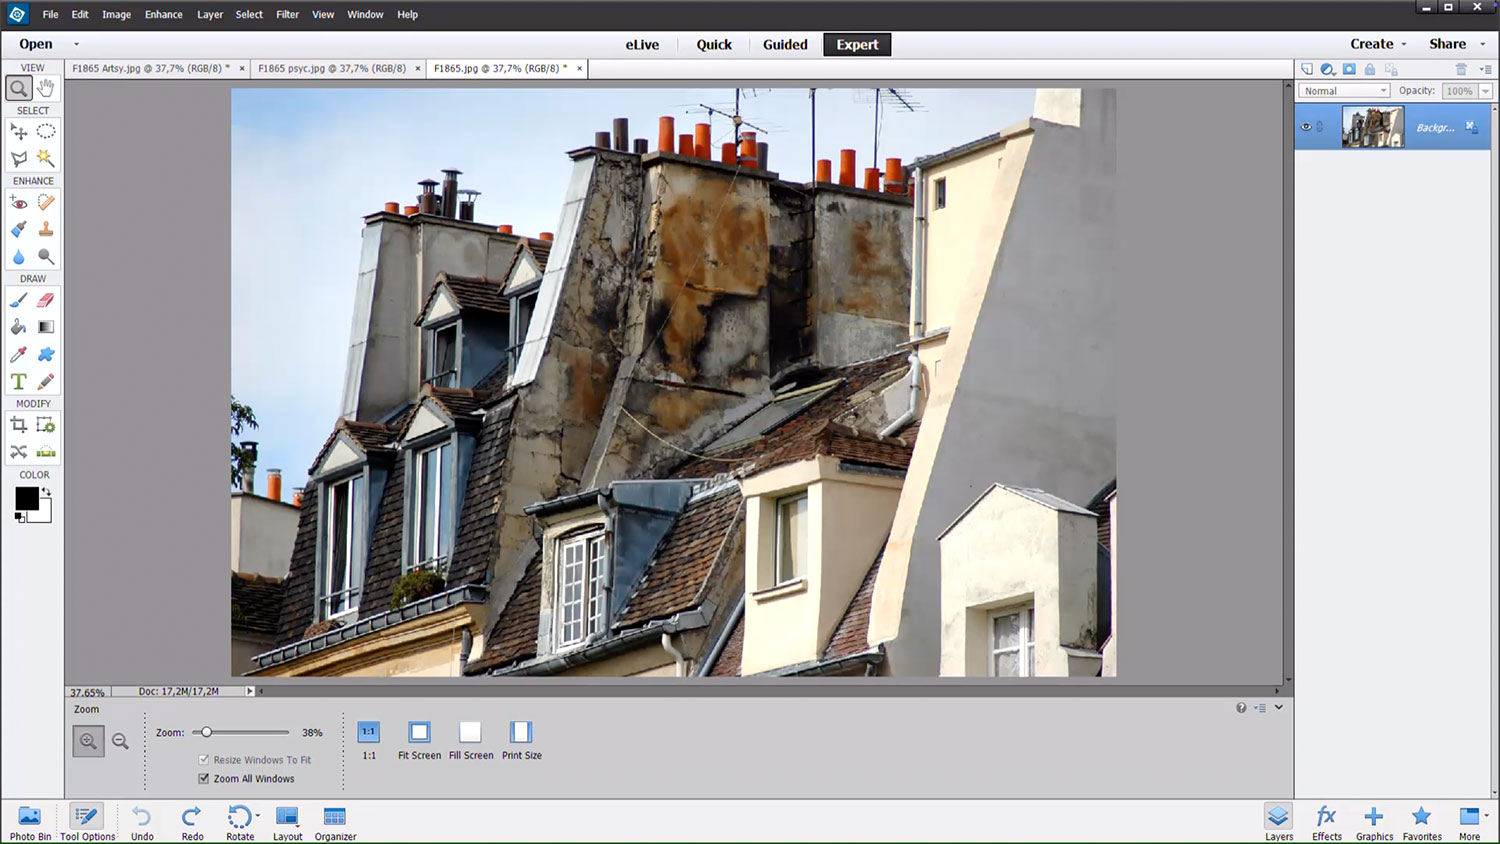Open the Normal blend mode dropdown
1500x844 pixels.
(1344, 91)
